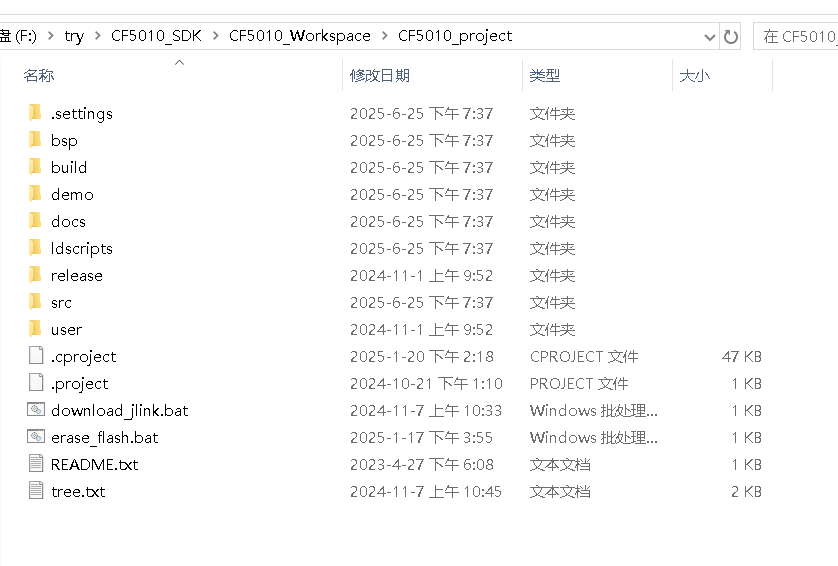Select the download_jlink.bat batch file icon
The width and height of the screenshot is (838, 566).
[x=36, y=410]
